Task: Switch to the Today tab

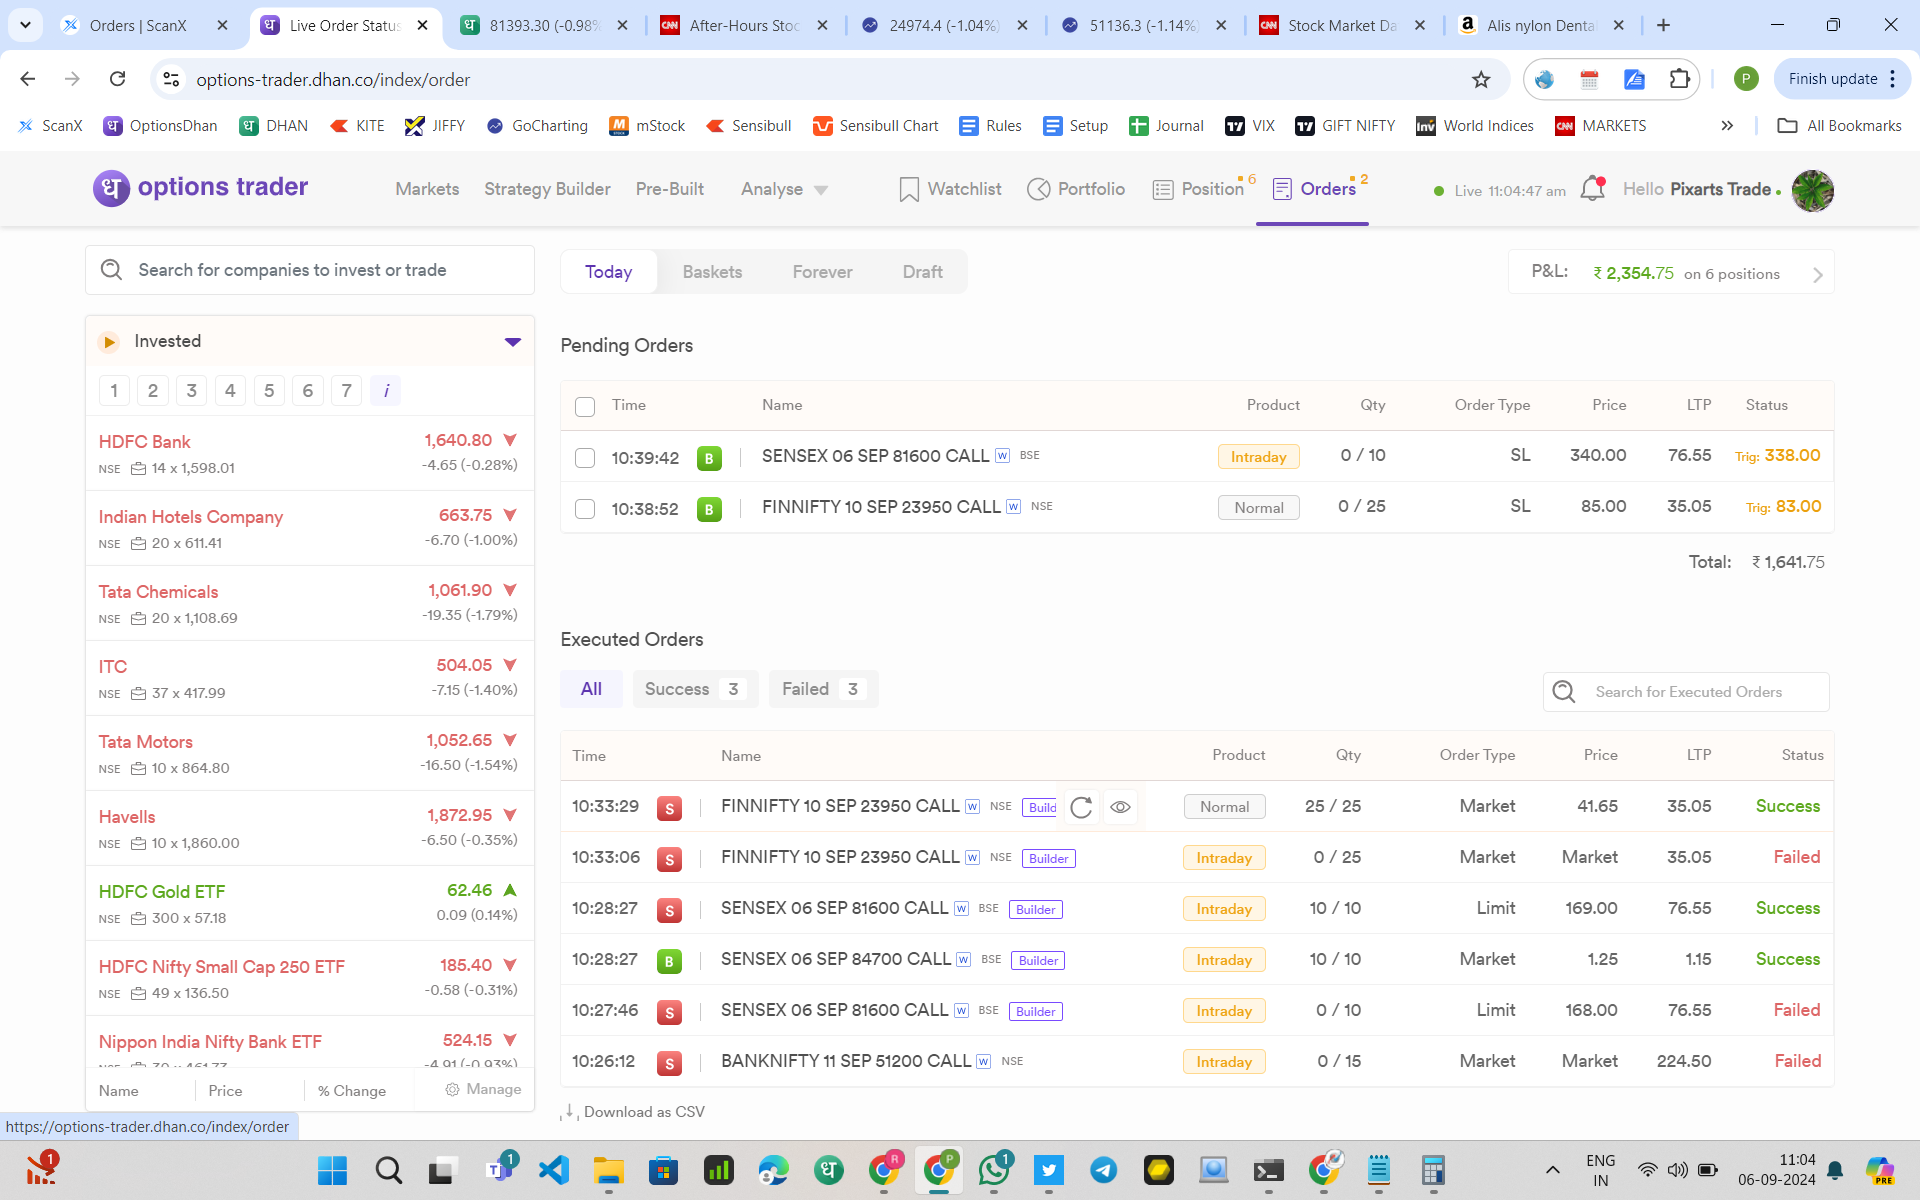Action: pyautogui.click(x=608, y=272)
